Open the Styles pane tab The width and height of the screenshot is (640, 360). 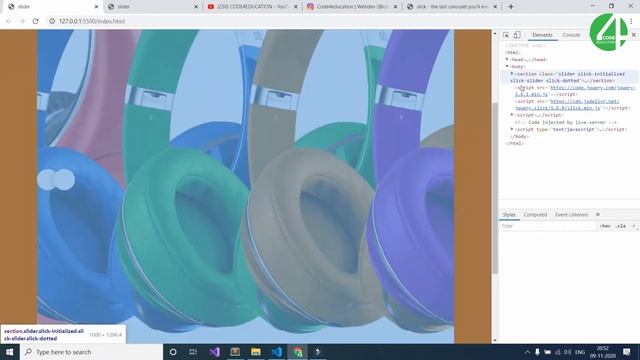point(509,215)
